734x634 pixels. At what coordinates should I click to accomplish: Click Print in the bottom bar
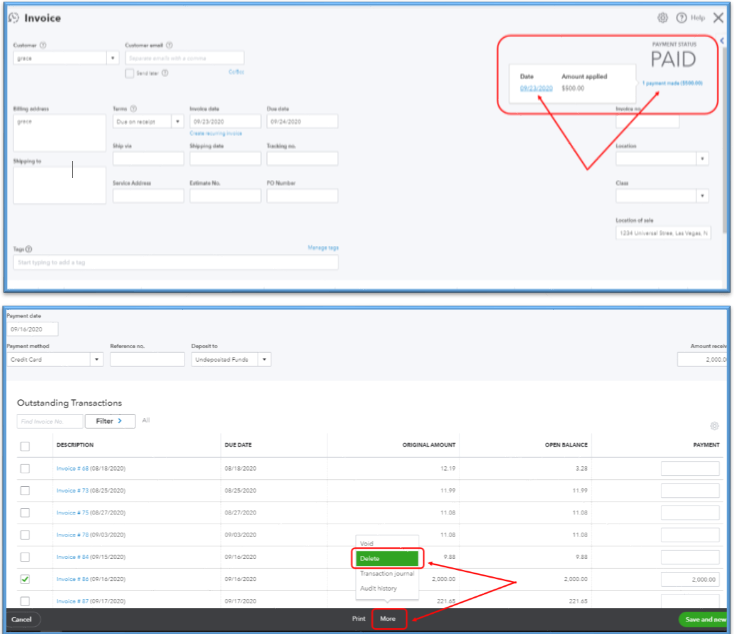[359, 619]
